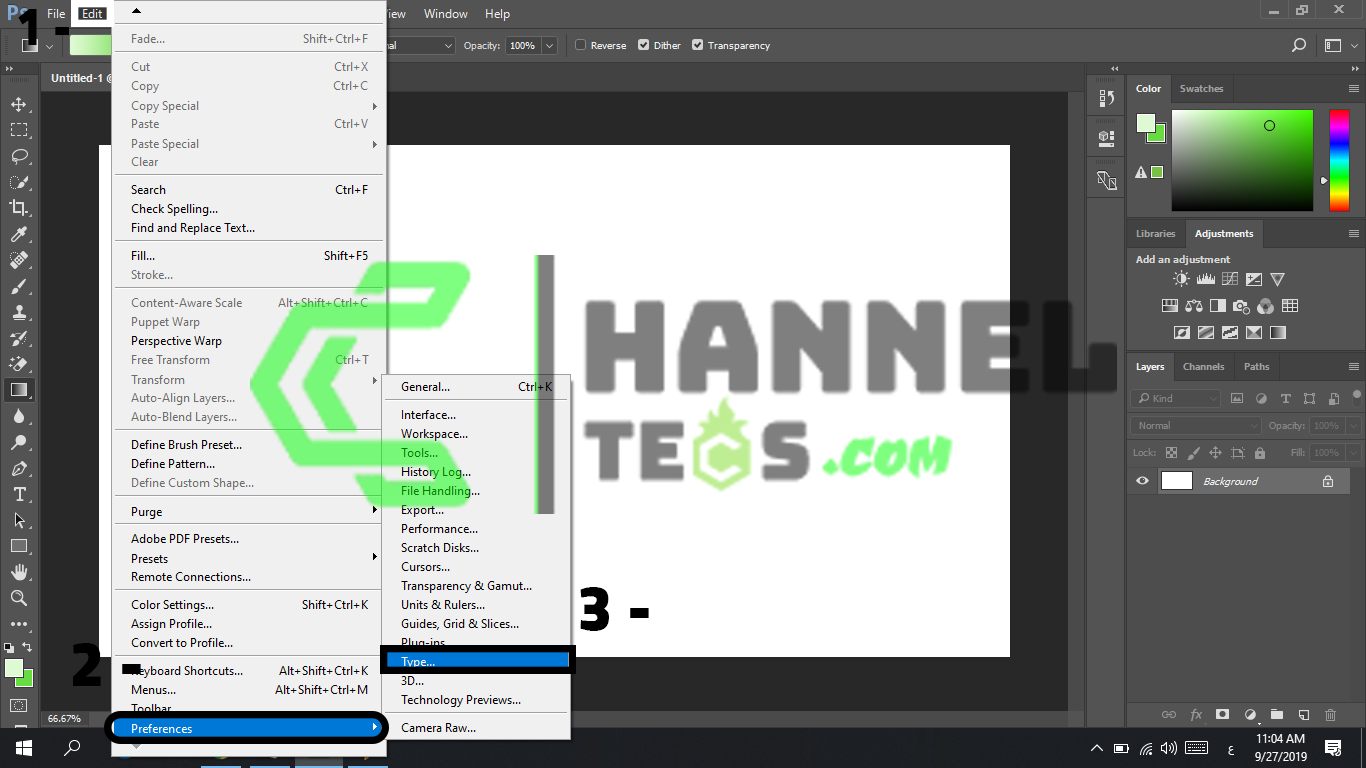Screen dimensions: 1366x768
Task: Create a new layer via Layers panel icon
Action: pos(1303,714)
